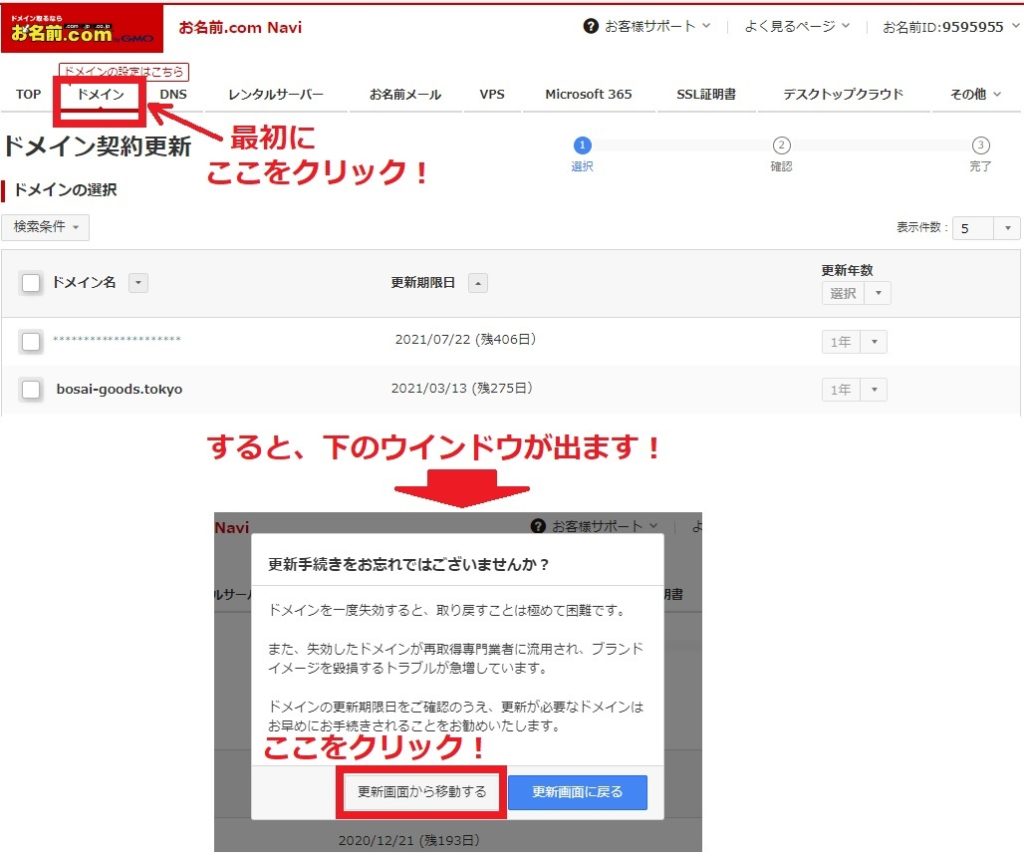Open 1年 dropdown for the 2021/07/22 row

[x=854, y=342]
